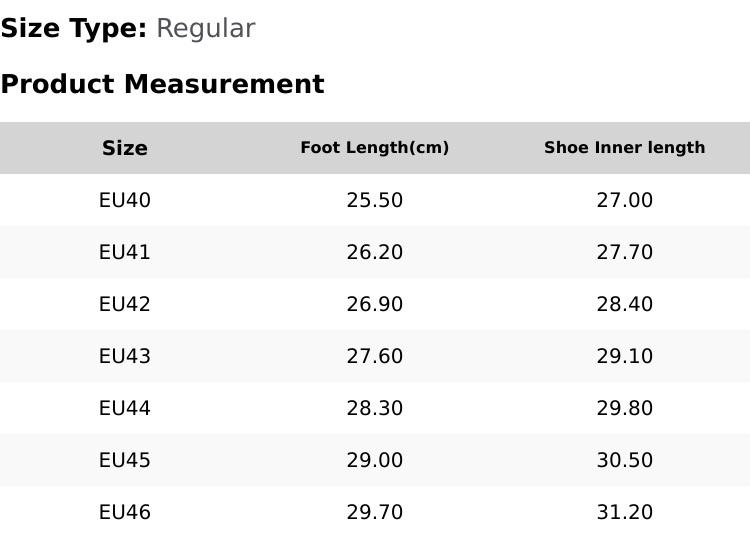Click the 27.60 foot length value

click(x=375, y=356)
